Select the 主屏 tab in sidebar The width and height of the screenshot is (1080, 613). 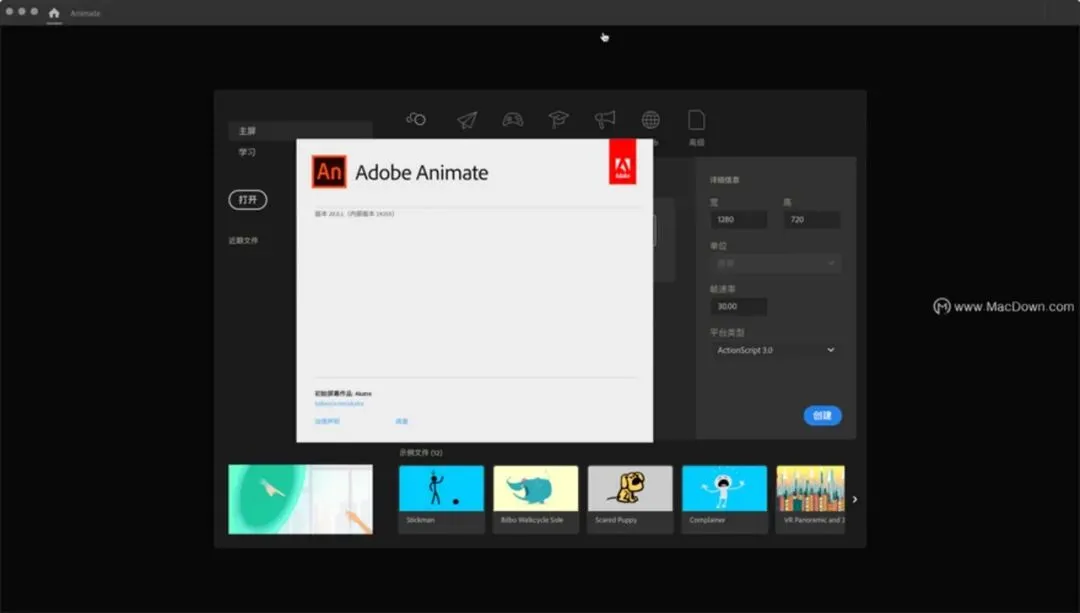pyautogui.click(x=300, y=131)
